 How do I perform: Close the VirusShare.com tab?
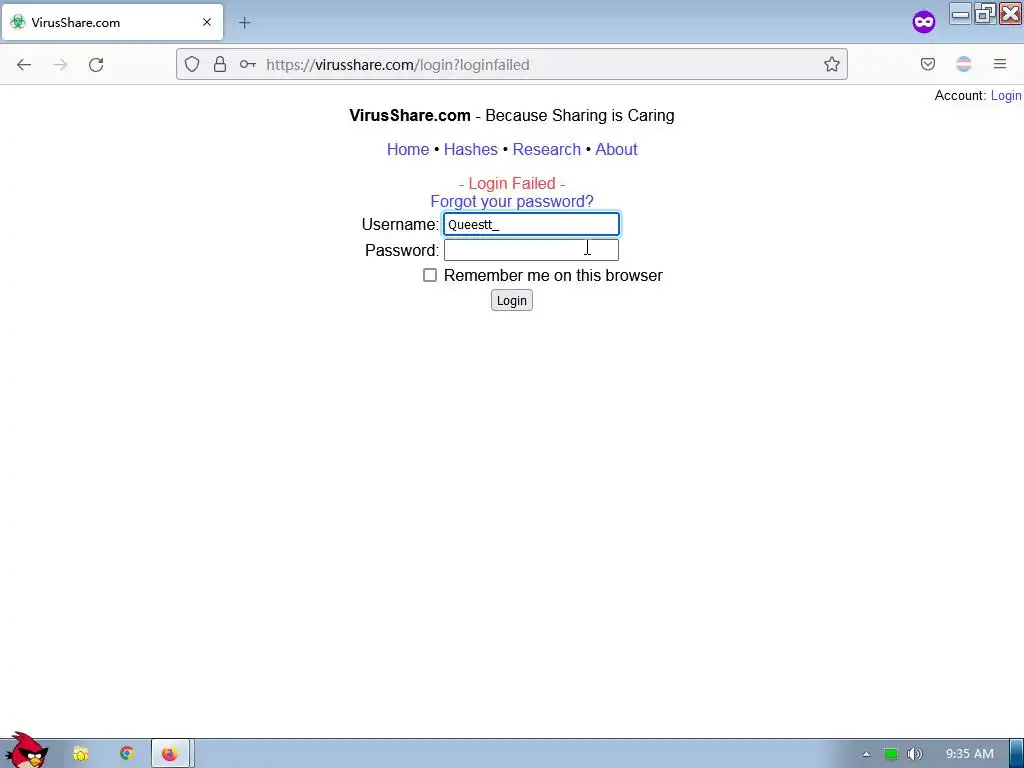point(207,22)
